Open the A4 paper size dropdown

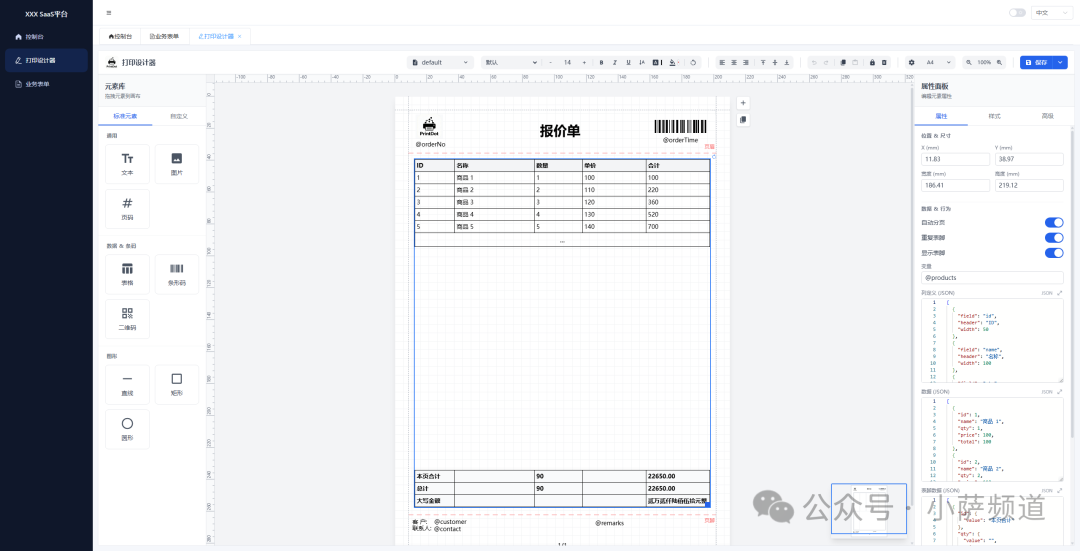938,63
